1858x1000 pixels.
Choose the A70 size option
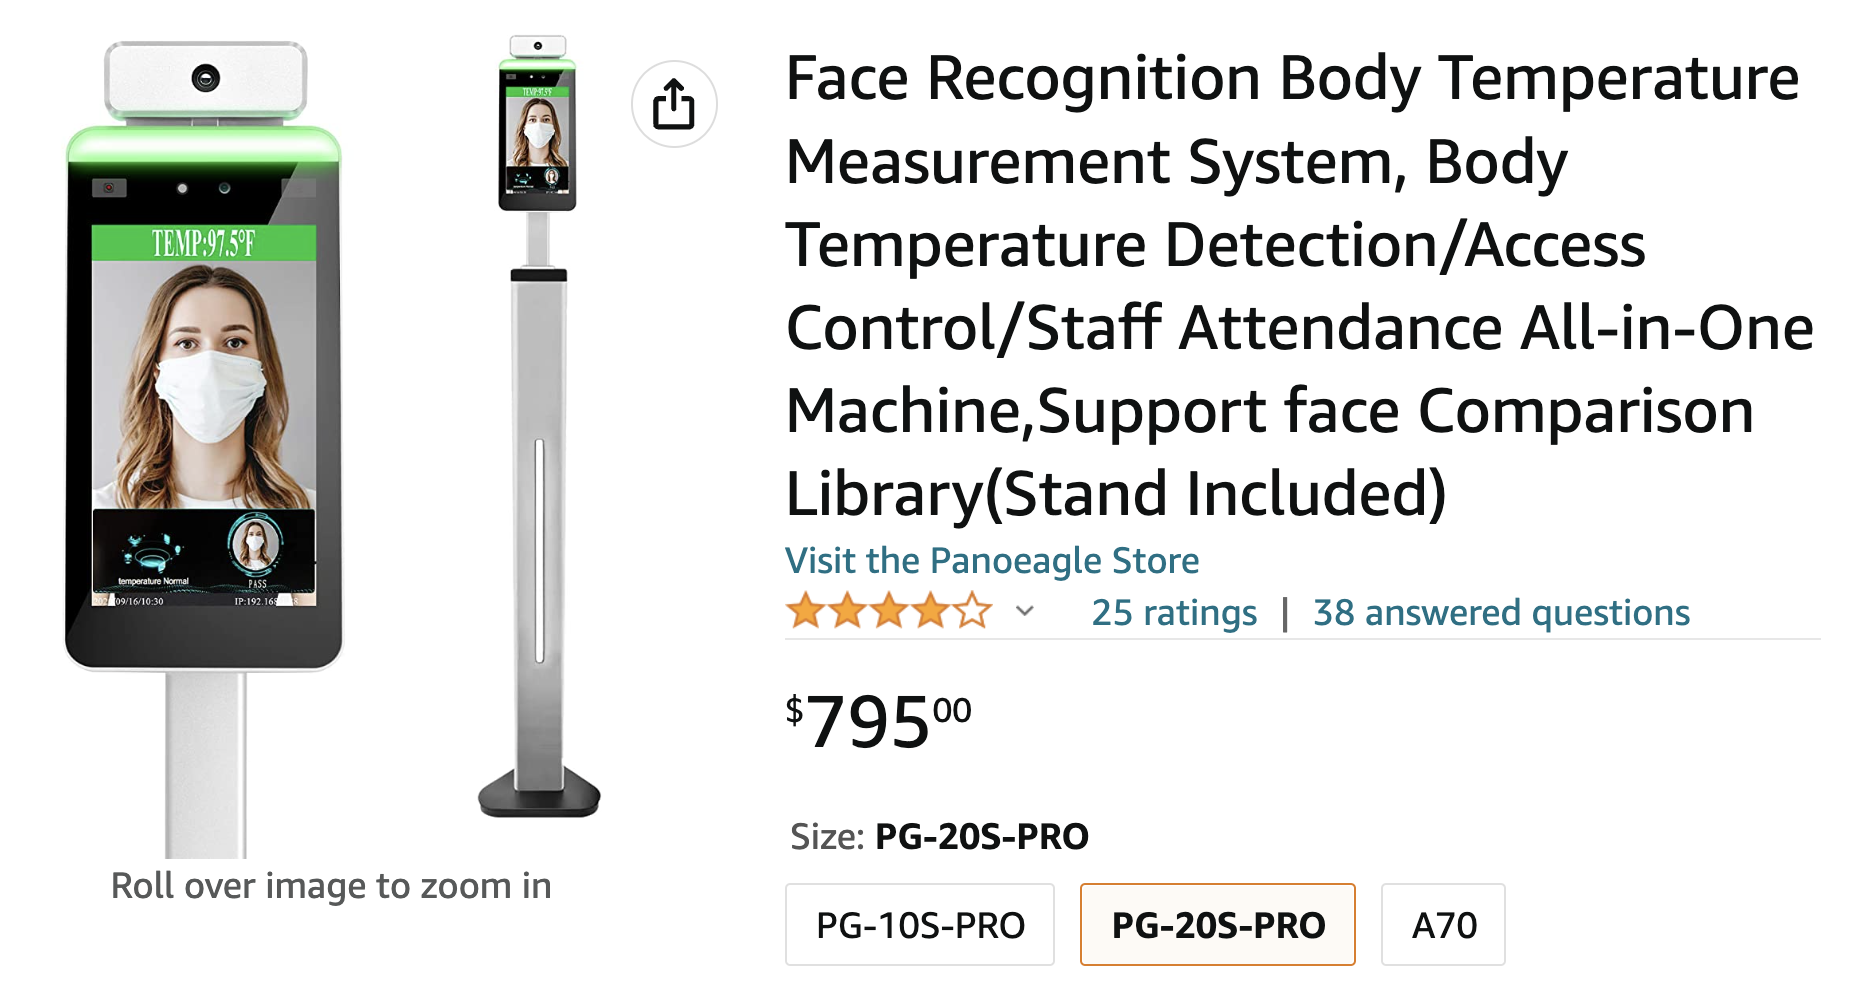(1443, 925)
